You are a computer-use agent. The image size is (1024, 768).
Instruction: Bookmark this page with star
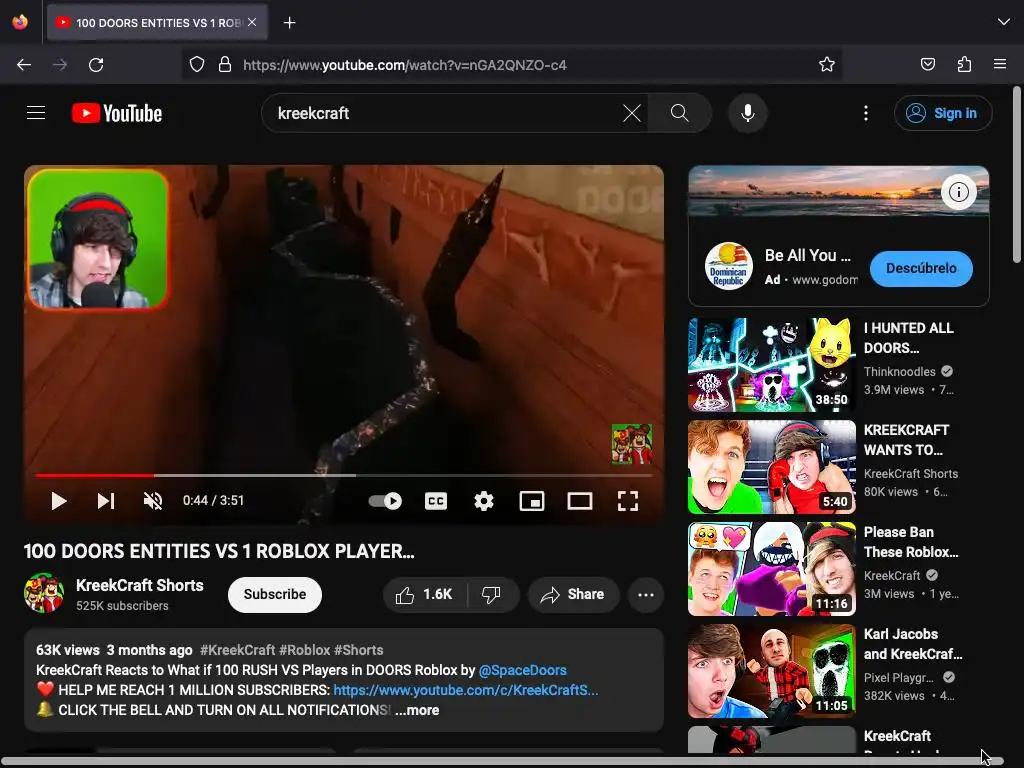827,65
